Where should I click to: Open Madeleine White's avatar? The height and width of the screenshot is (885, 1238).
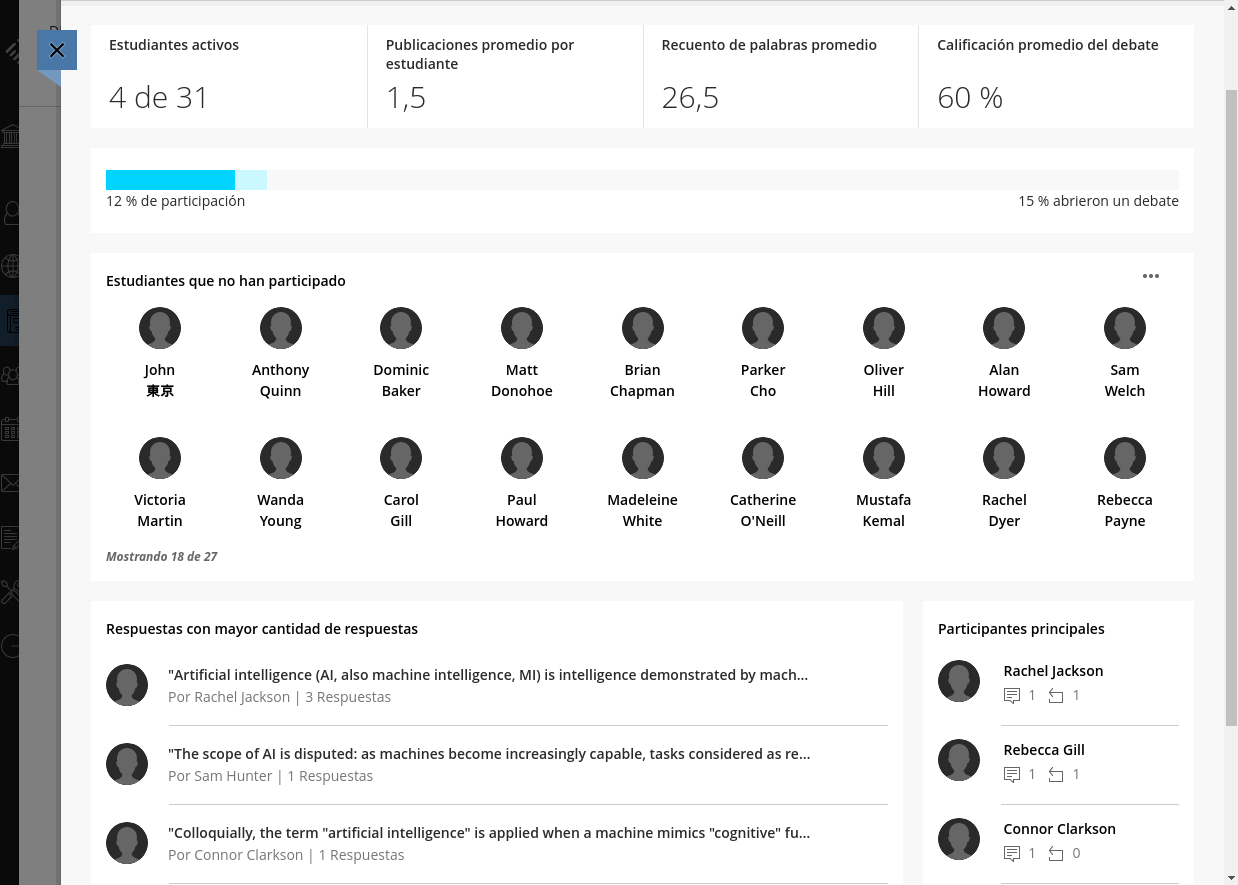pyautogui.click(x=643, y=458)
